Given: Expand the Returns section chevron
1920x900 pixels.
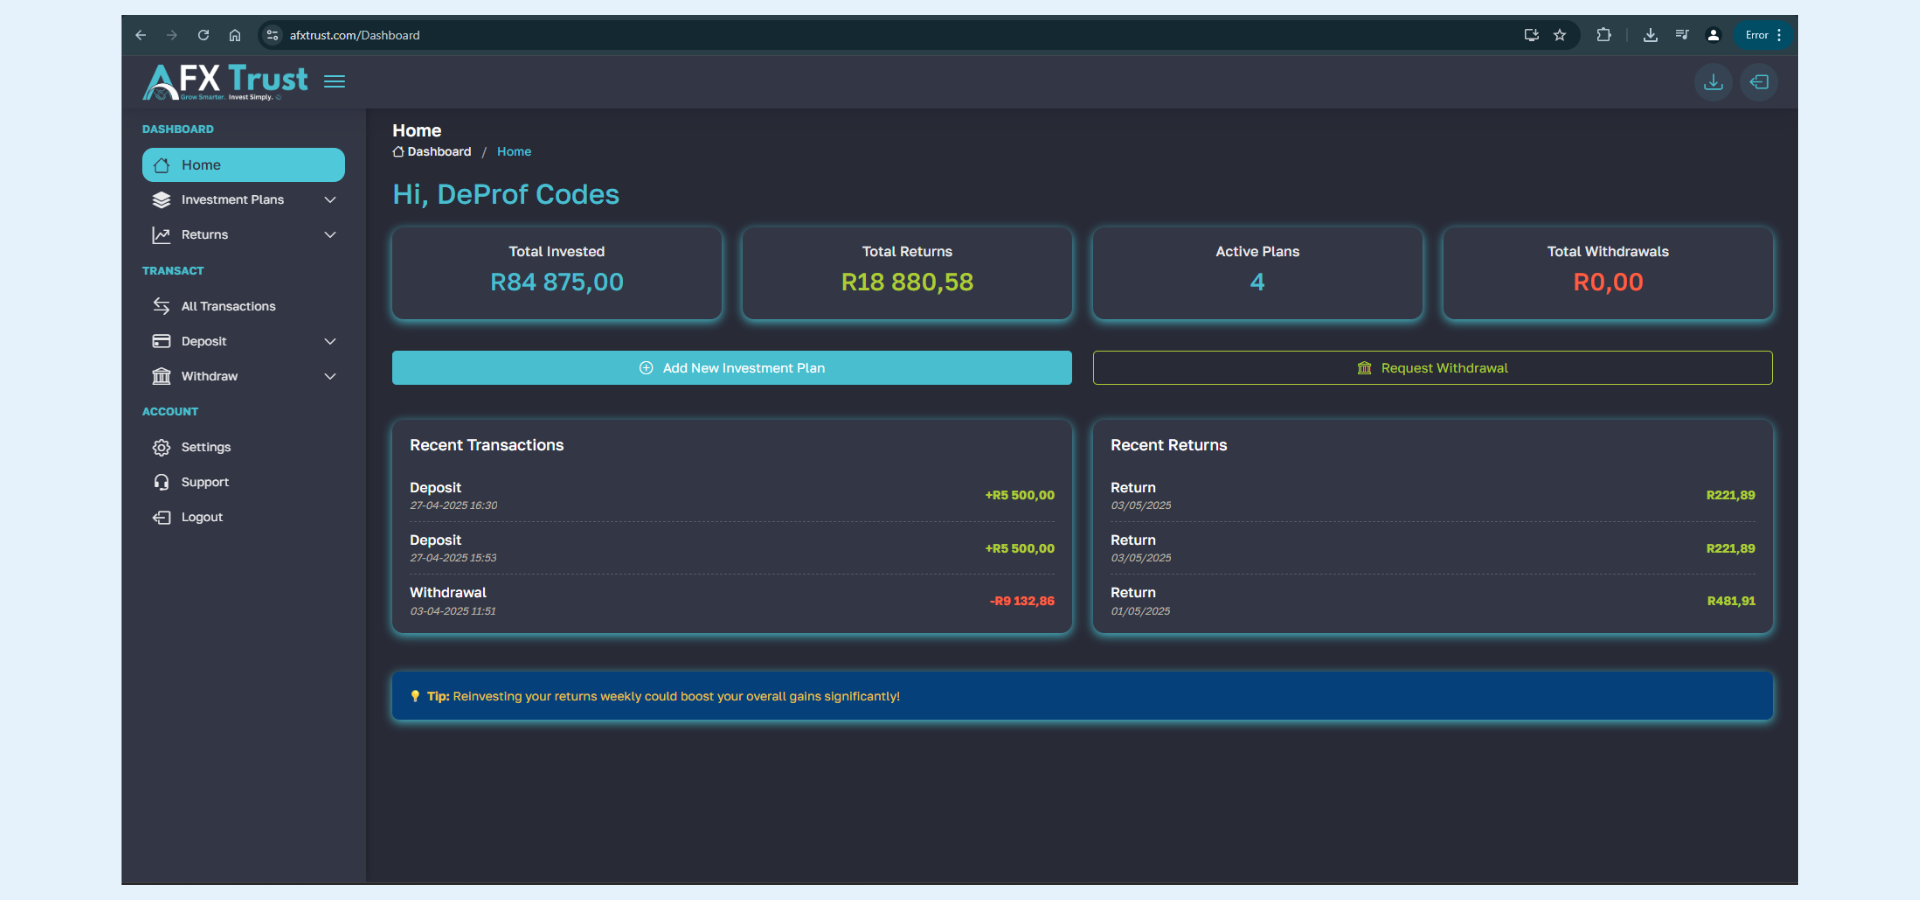Looking at the screenshot, I should [330, 235].
